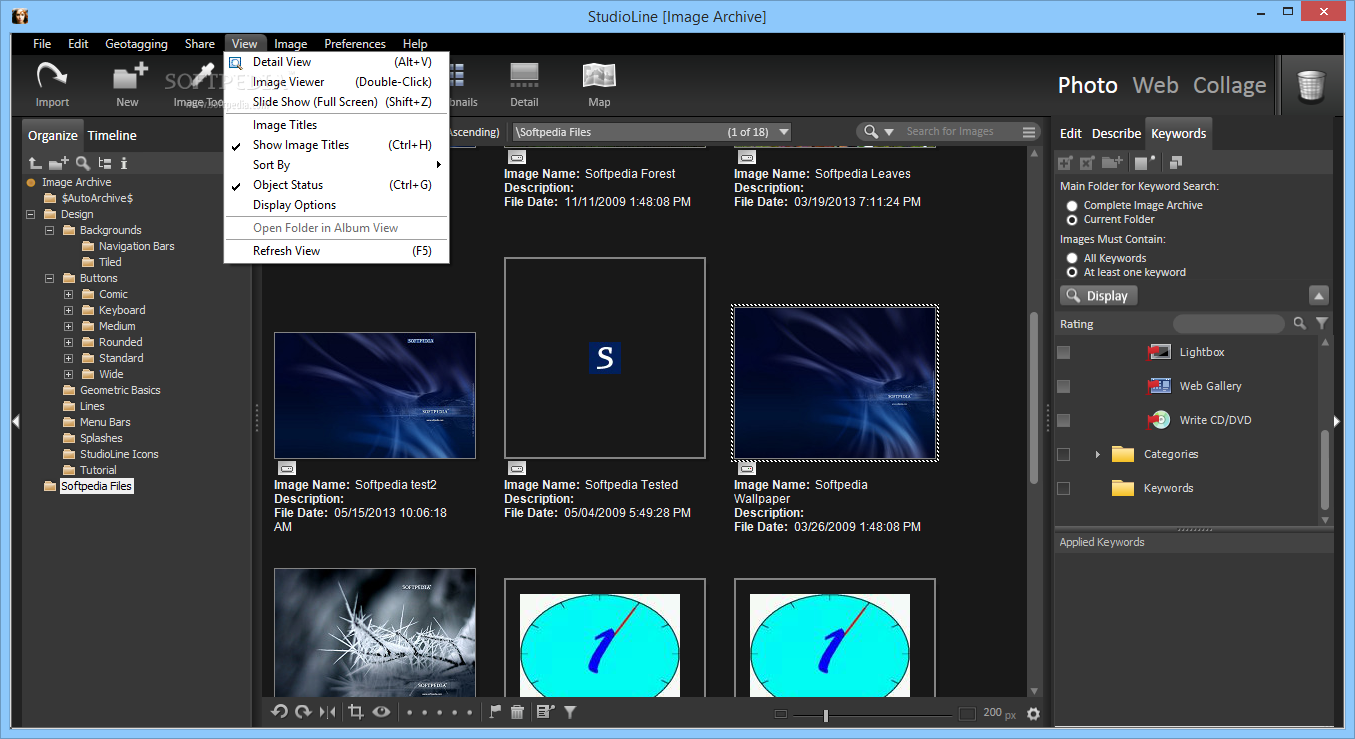Open the Softpedia Files path dropdown
This screenshot has height=739, width=1355.
point(783,132)
